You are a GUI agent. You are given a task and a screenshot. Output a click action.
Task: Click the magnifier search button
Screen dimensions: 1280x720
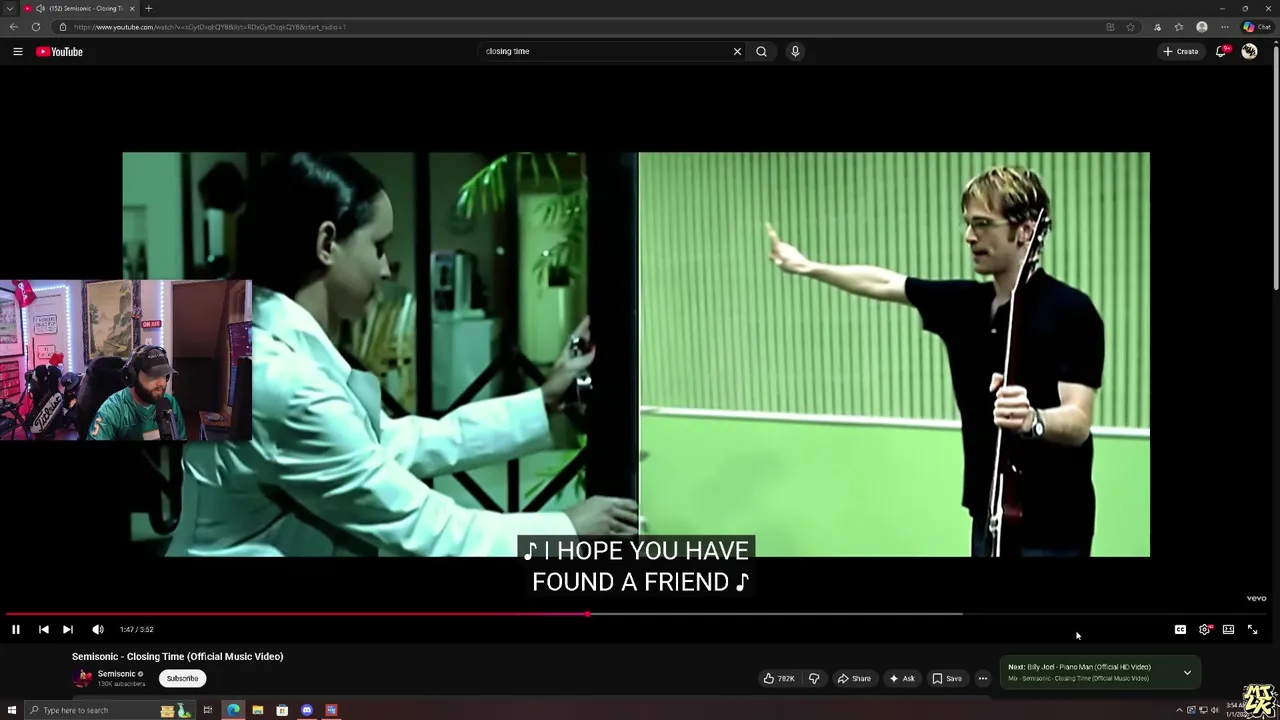click(761, 51)
